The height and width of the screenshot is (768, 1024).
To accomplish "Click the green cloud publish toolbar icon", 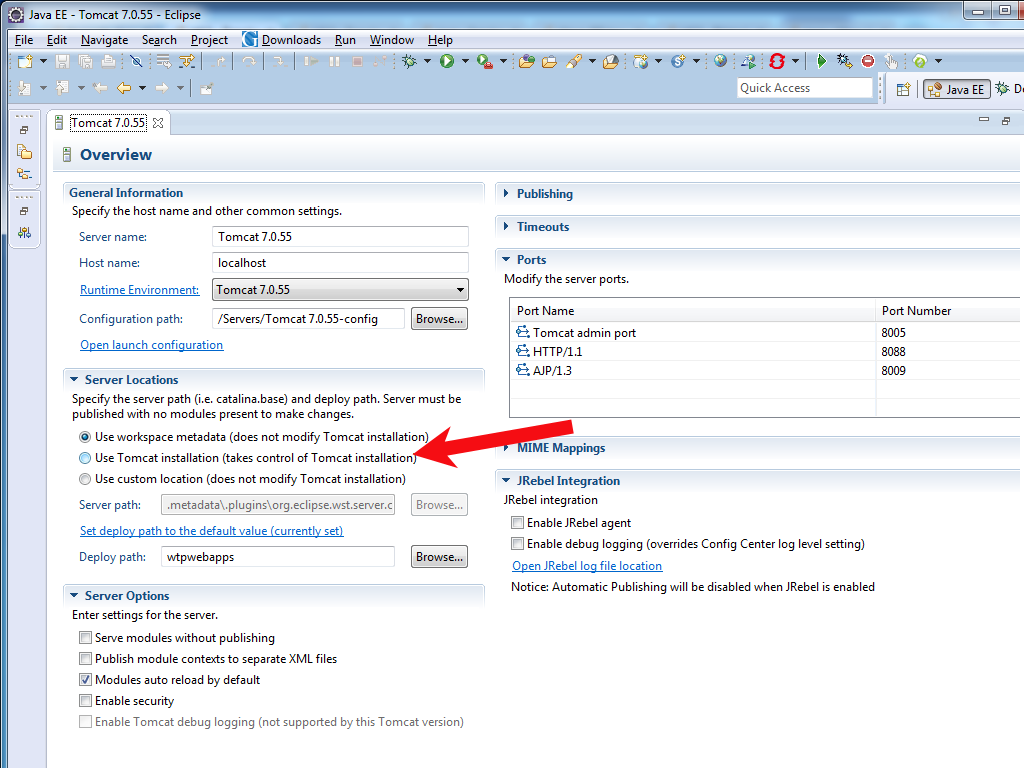I will point(920,61).
